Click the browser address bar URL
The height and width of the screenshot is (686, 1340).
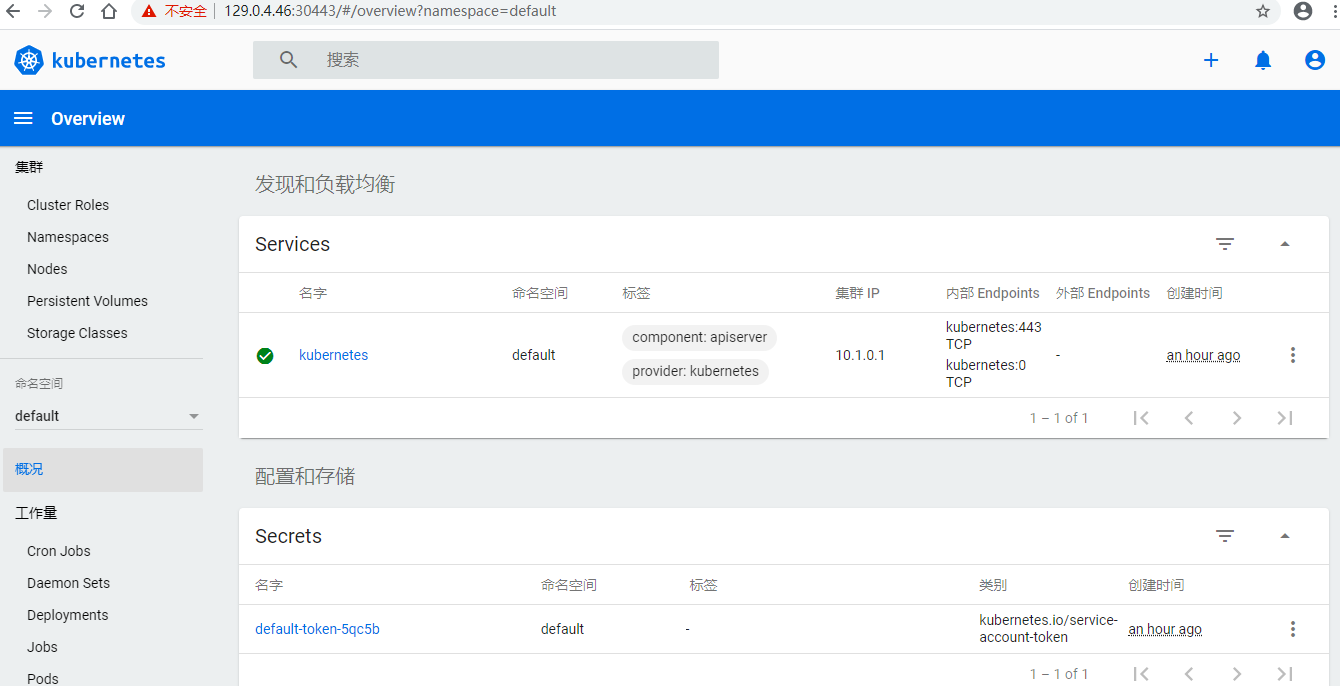click(390, 12)
